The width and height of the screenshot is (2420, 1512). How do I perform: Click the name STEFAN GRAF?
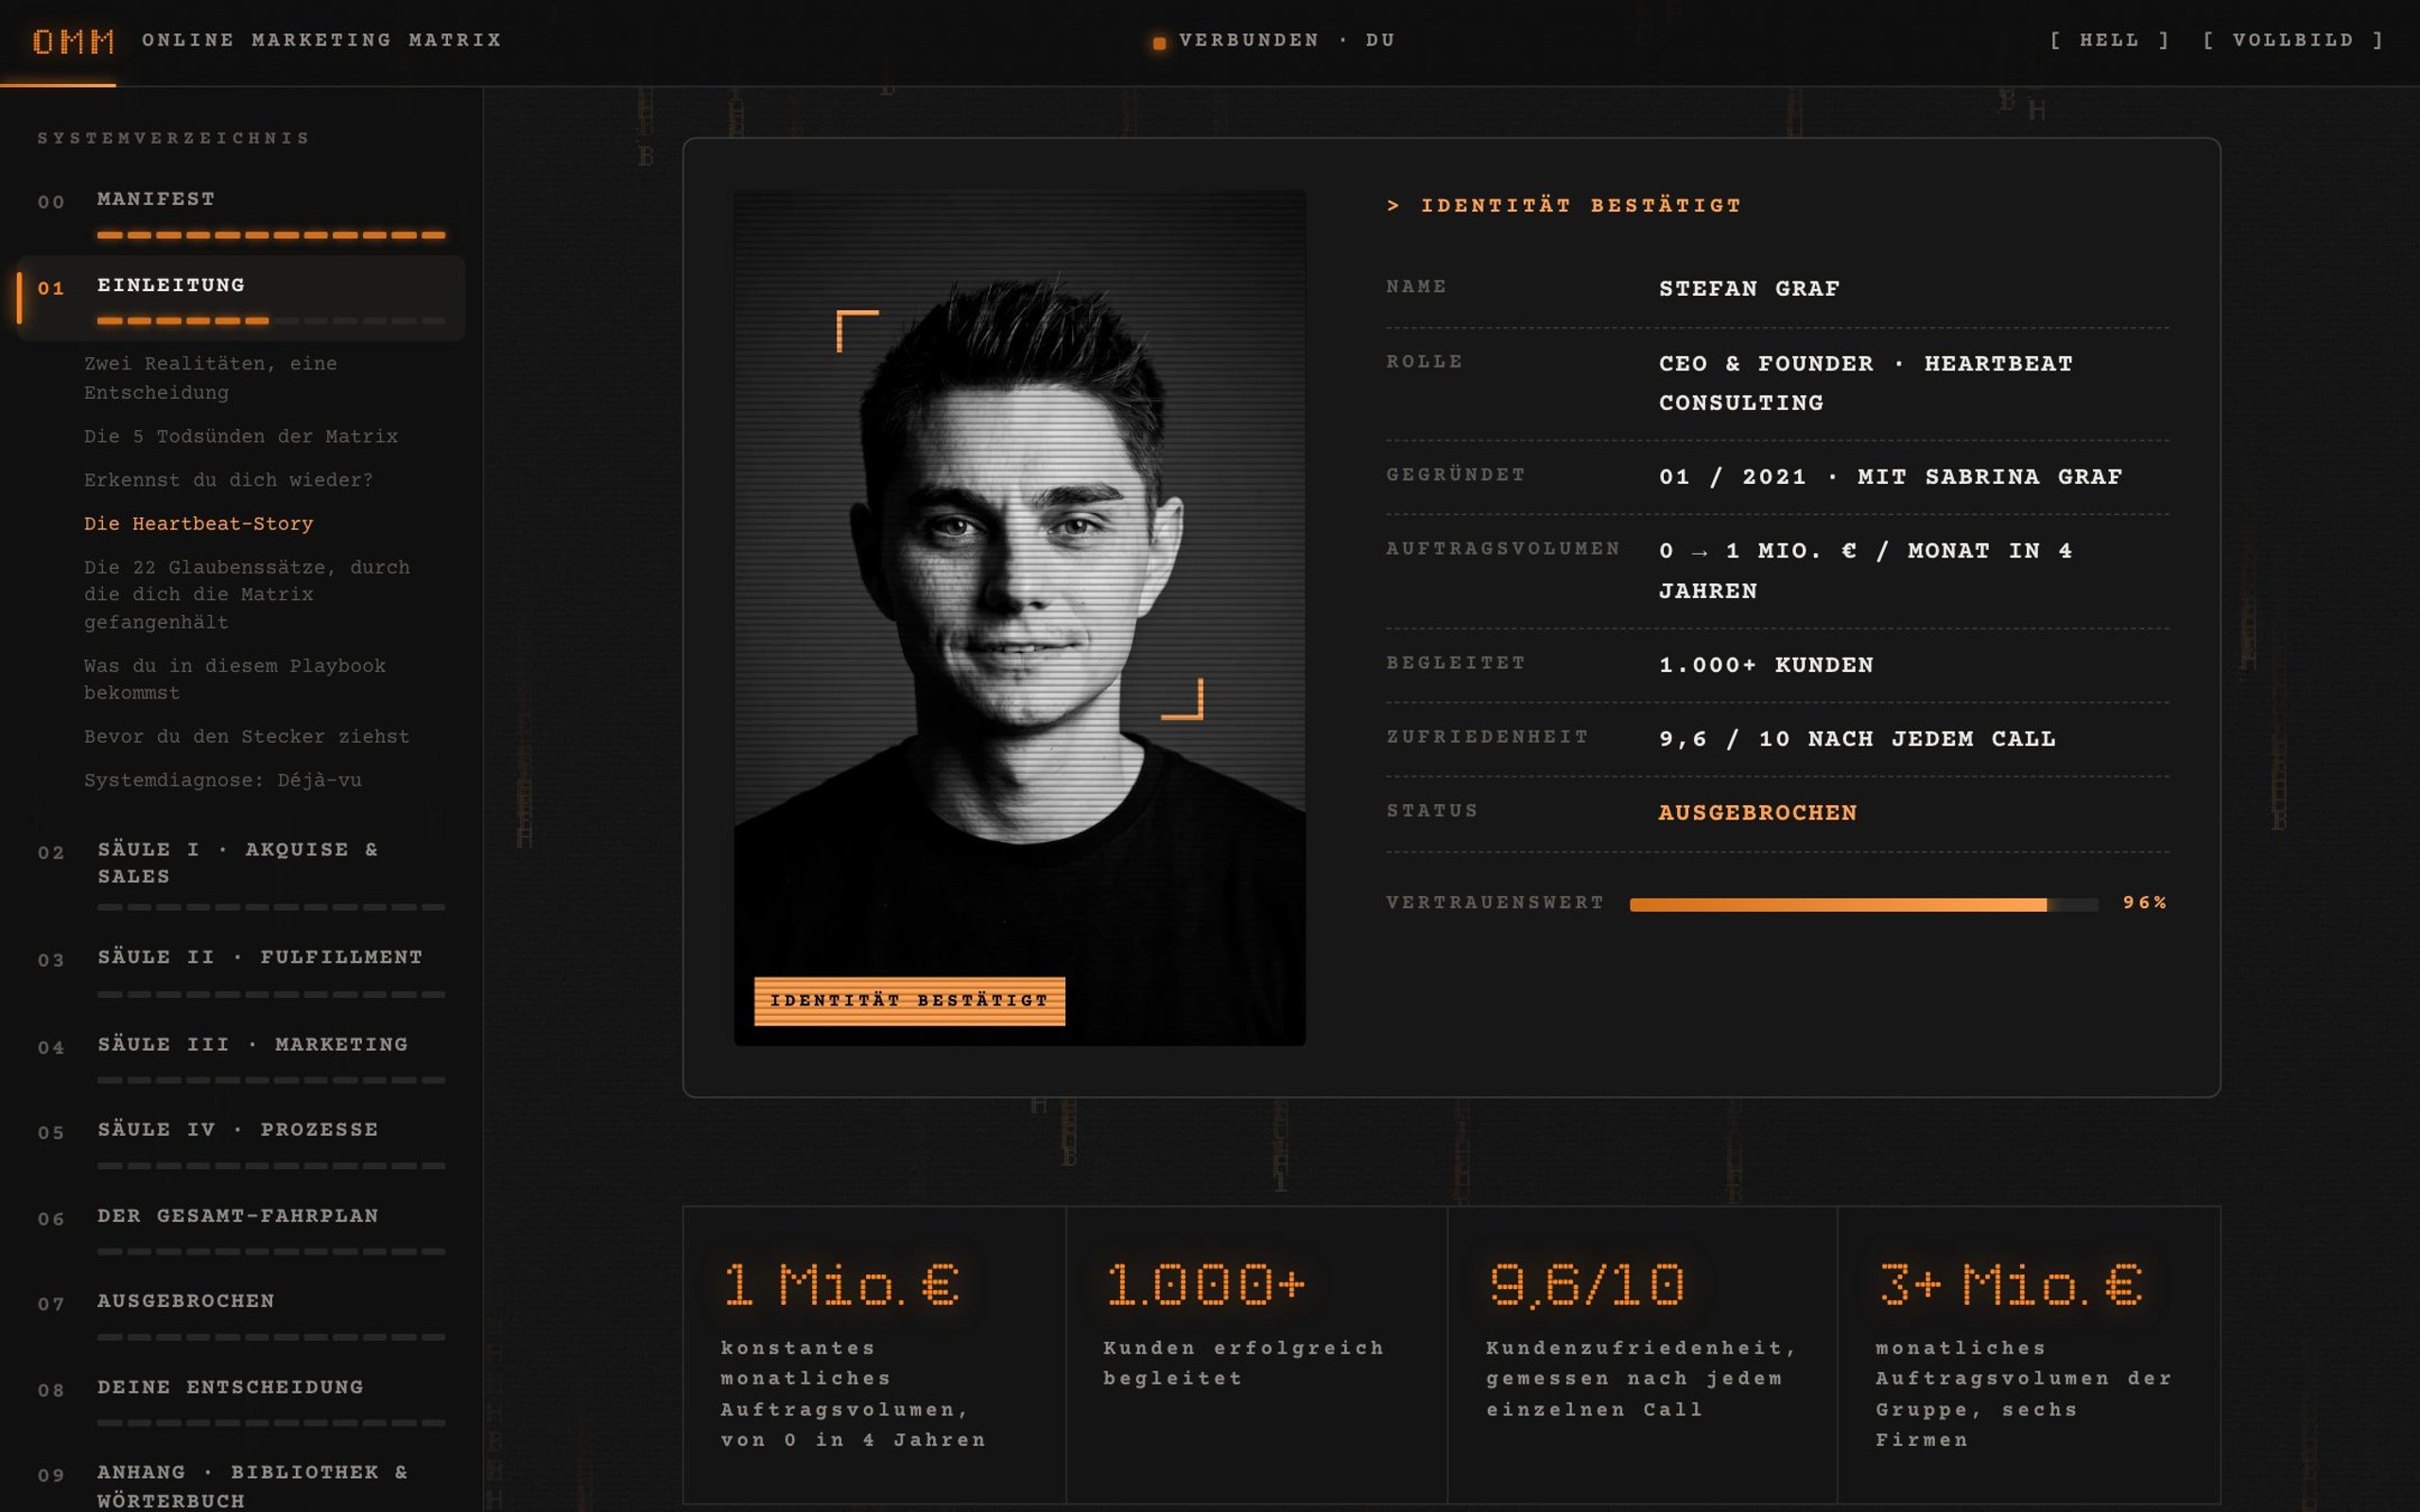[x=1750, y=289]
